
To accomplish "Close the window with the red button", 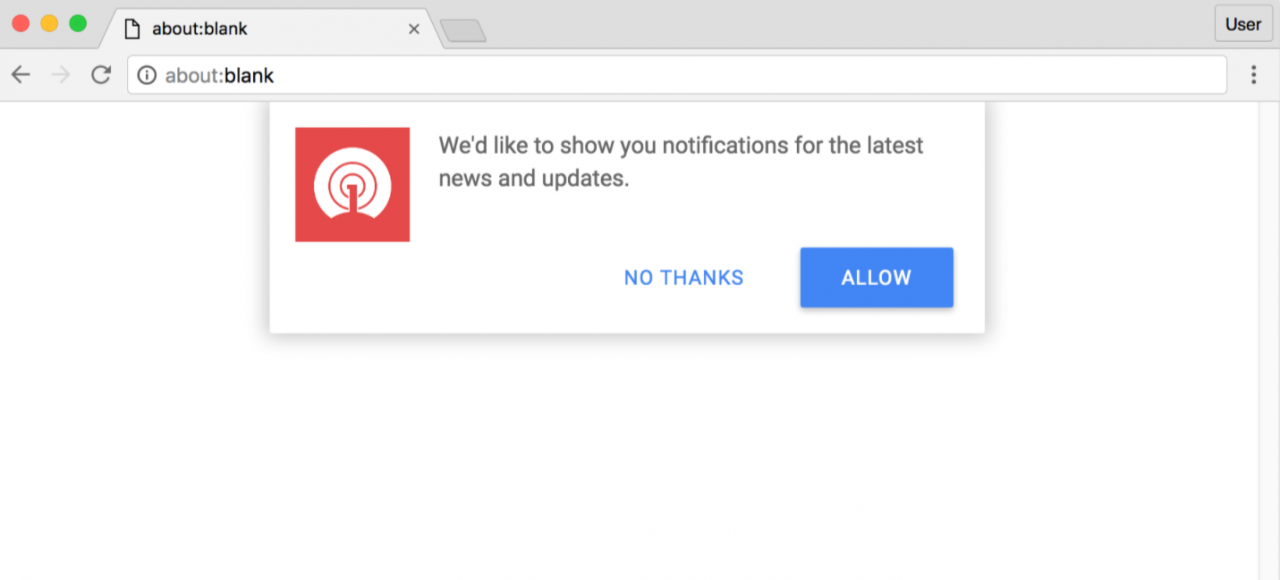I will click(20, 23).
